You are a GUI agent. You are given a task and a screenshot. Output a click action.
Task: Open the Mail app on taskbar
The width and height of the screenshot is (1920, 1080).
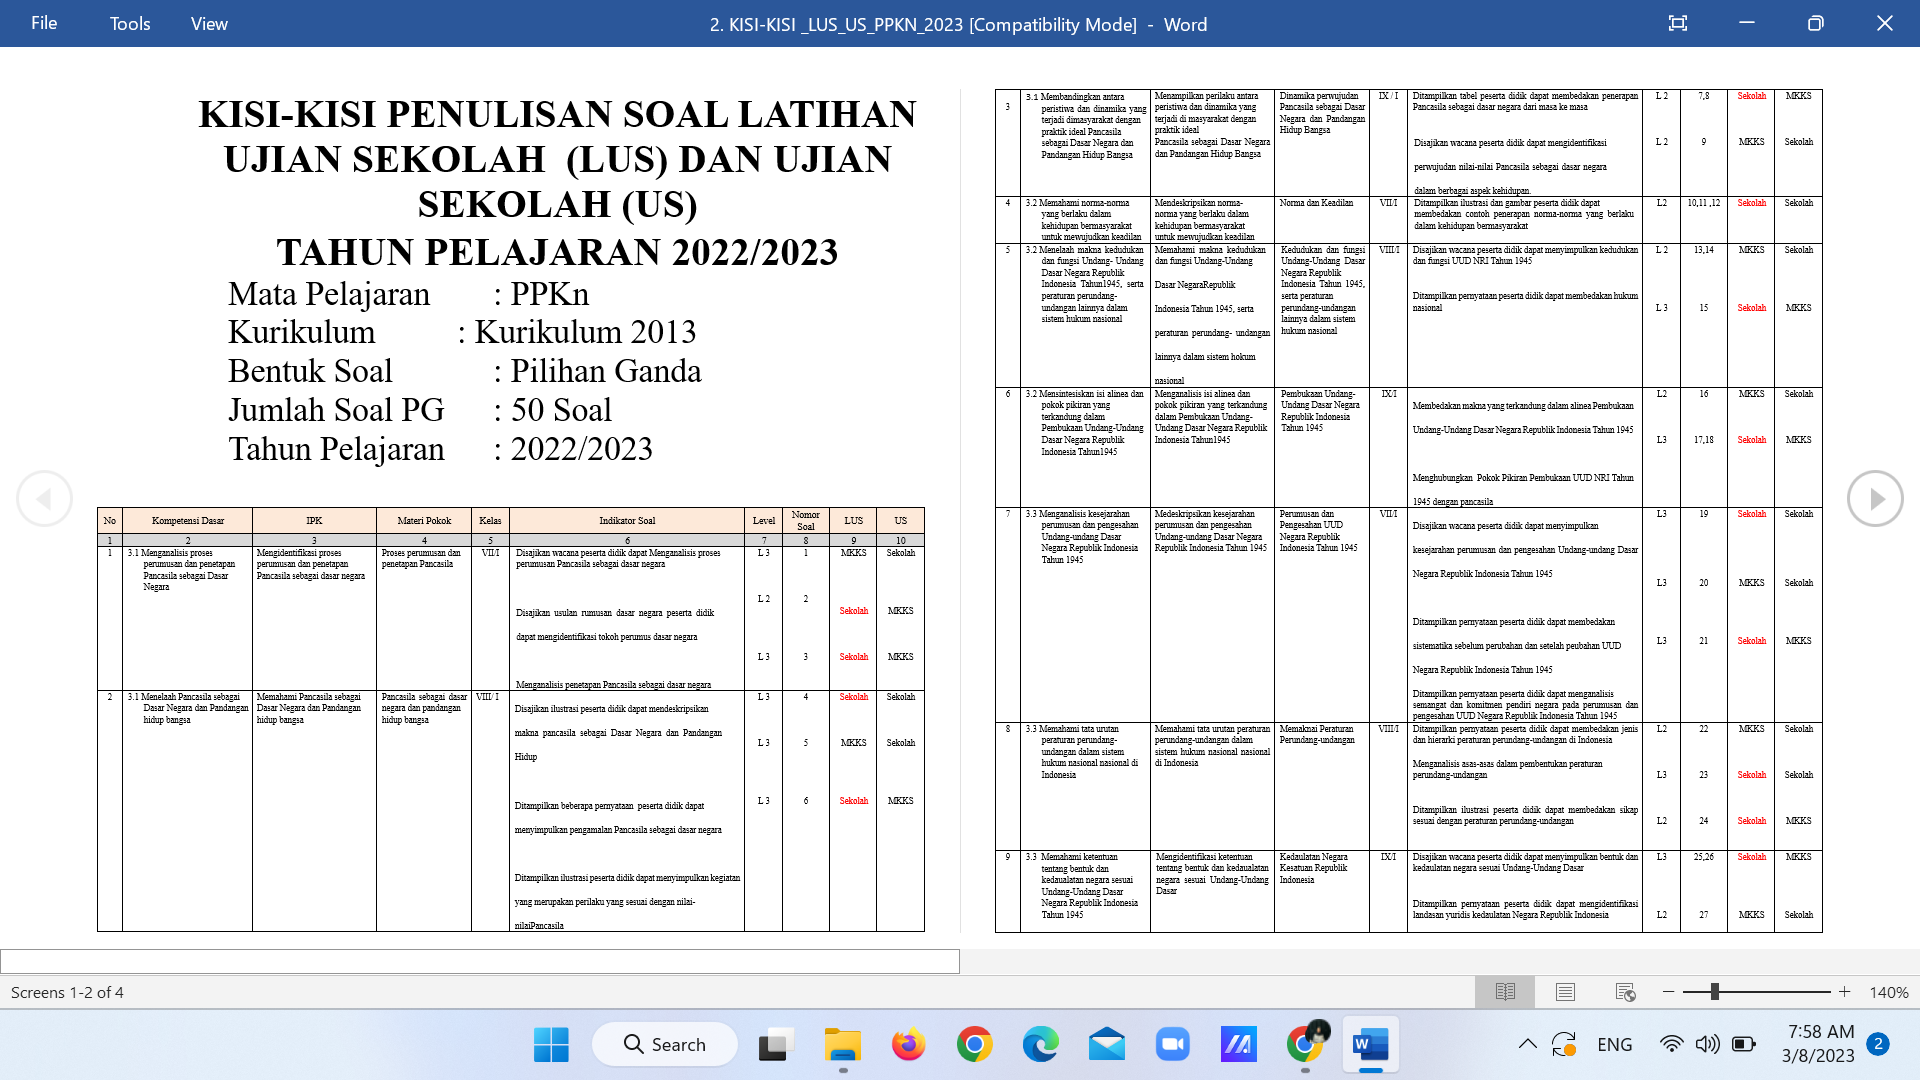click(1107, 1045)
